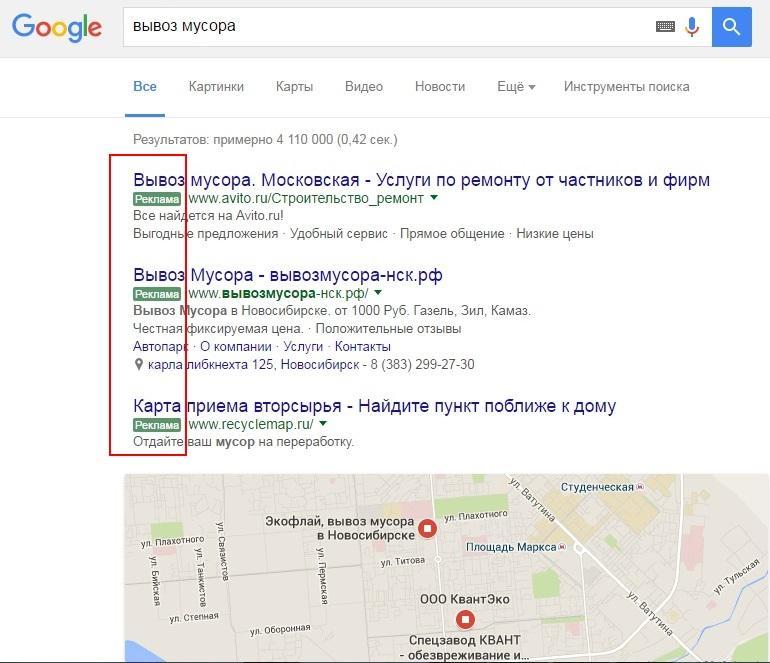Click the microphone voice search icon
The height and width of the screenshot is (663, 770).
(x=692, y=27)
